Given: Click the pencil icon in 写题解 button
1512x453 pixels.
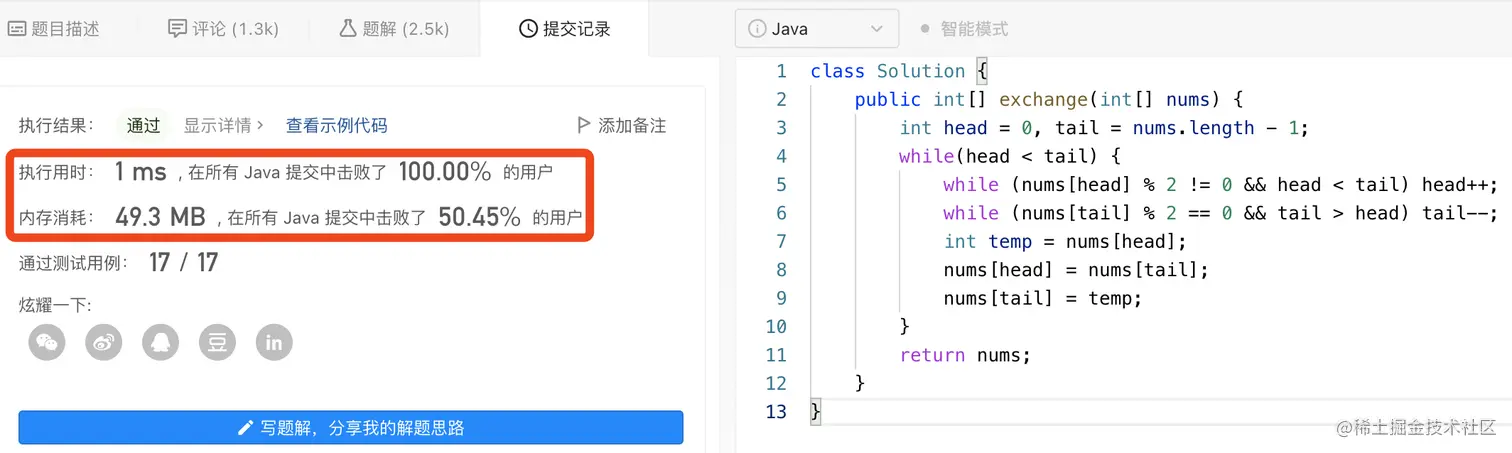Looking at the screenshot, I should coord(245,428).
